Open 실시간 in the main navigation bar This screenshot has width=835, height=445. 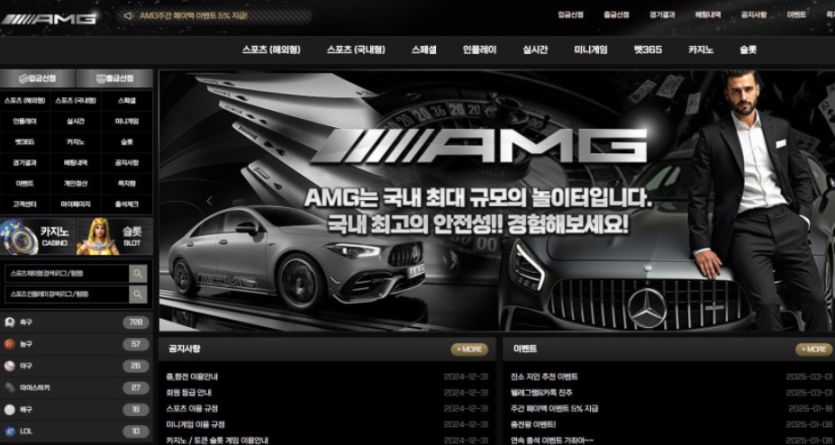[535, 50]
